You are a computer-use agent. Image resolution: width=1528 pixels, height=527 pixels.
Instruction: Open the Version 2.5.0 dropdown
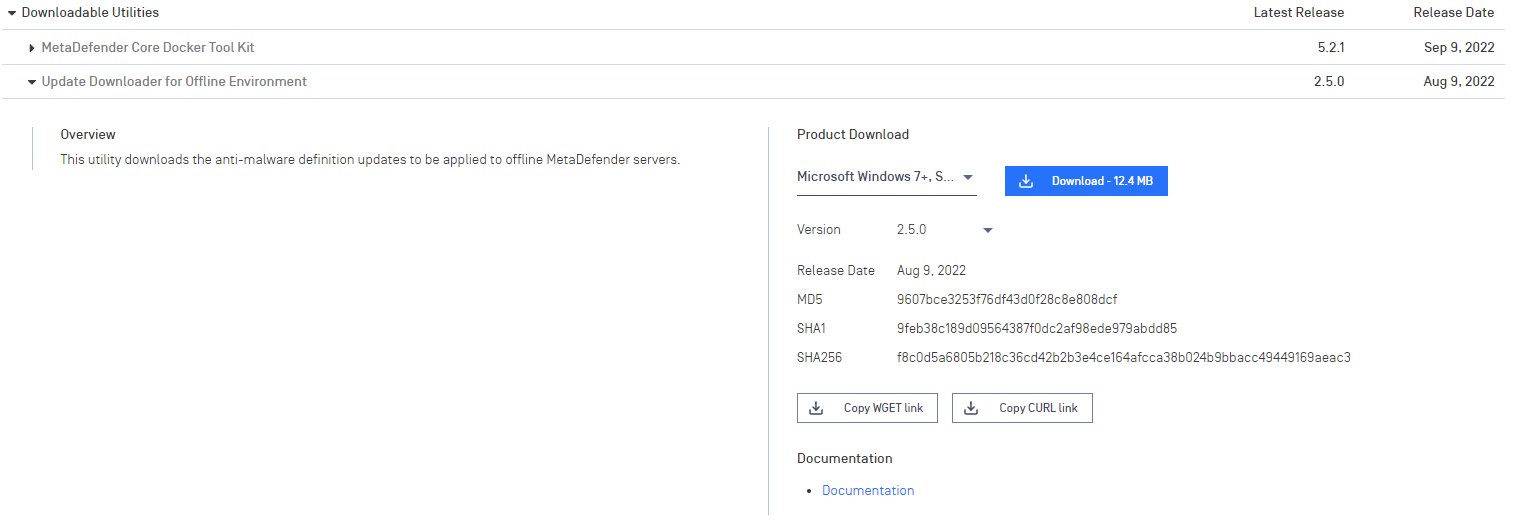(x=945, y=230)
